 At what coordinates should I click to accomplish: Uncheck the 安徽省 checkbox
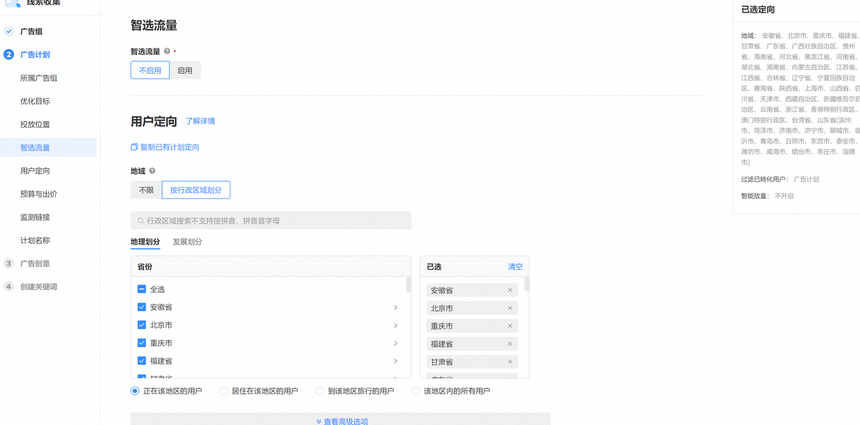click(142, 307)
